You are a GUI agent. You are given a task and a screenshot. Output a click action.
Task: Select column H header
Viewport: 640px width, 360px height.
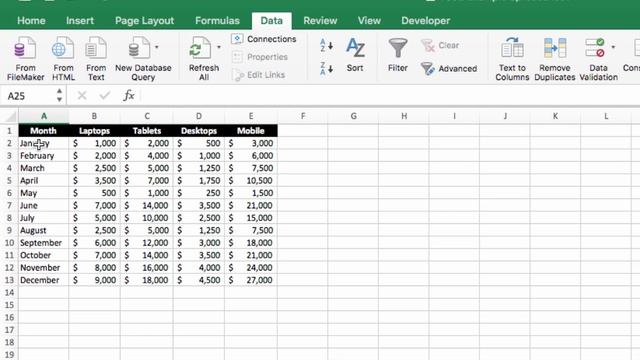pyautogui.click(x=404, y=116)
